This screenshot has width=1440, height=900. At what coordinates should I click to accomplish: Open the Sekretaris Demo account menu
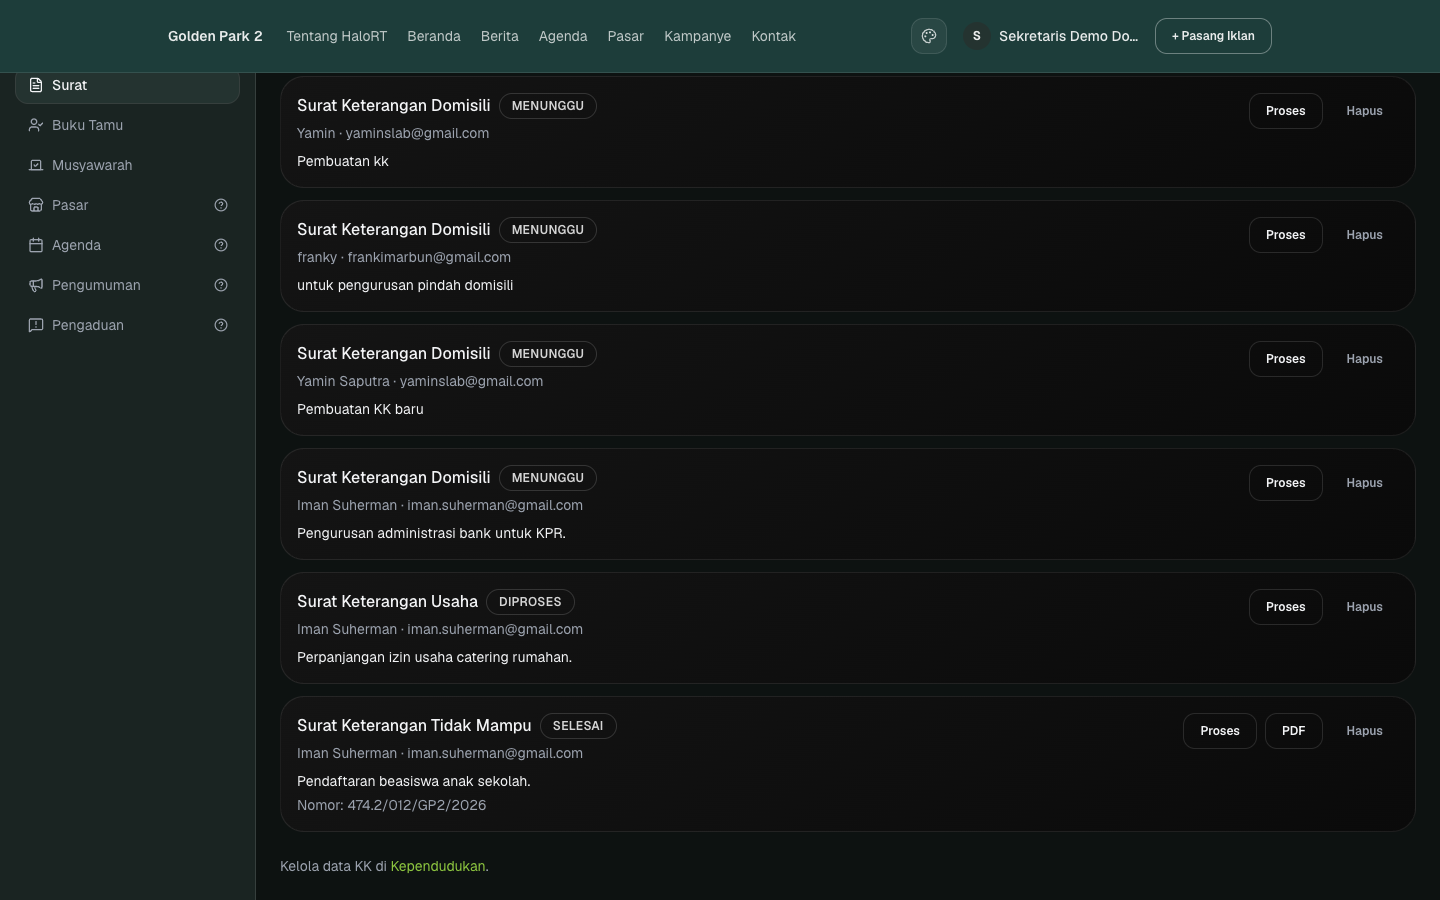pos(1052,36)
